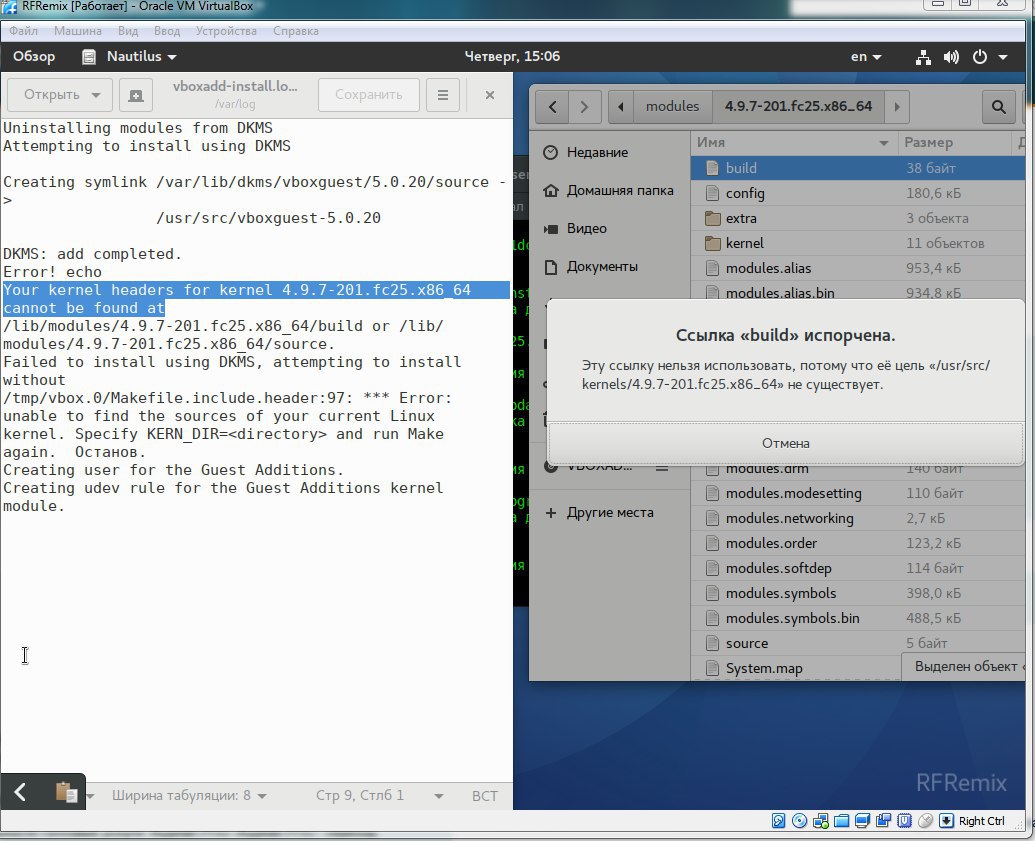Click the VirtualBox display status icon
This screenshot has height=841, width=1035.
[862, 821]
